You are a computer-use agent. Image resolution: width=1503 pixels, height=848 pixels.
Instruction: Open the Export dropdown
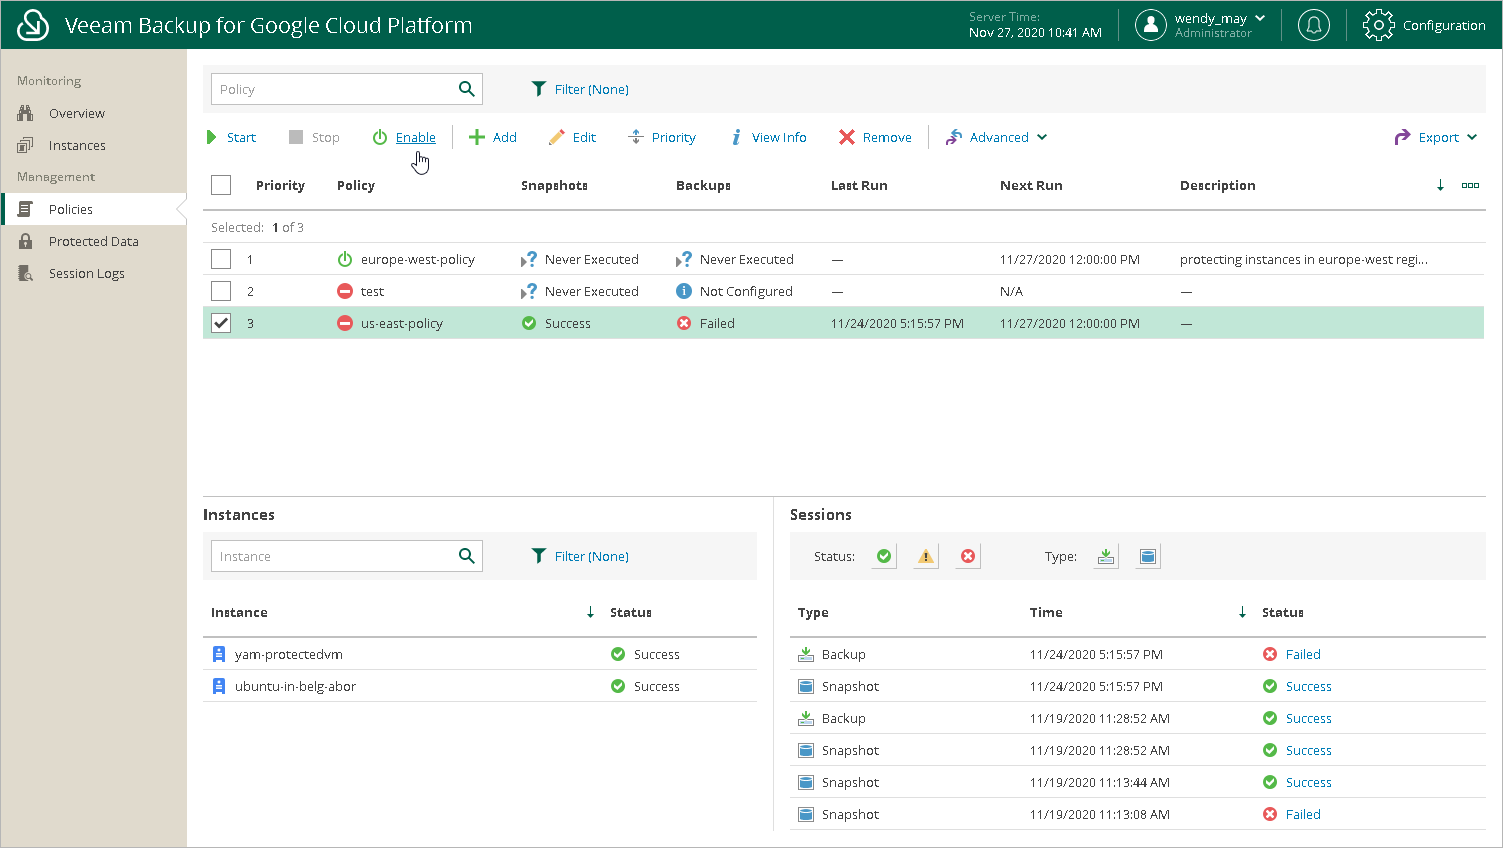tap(1437, 137)
